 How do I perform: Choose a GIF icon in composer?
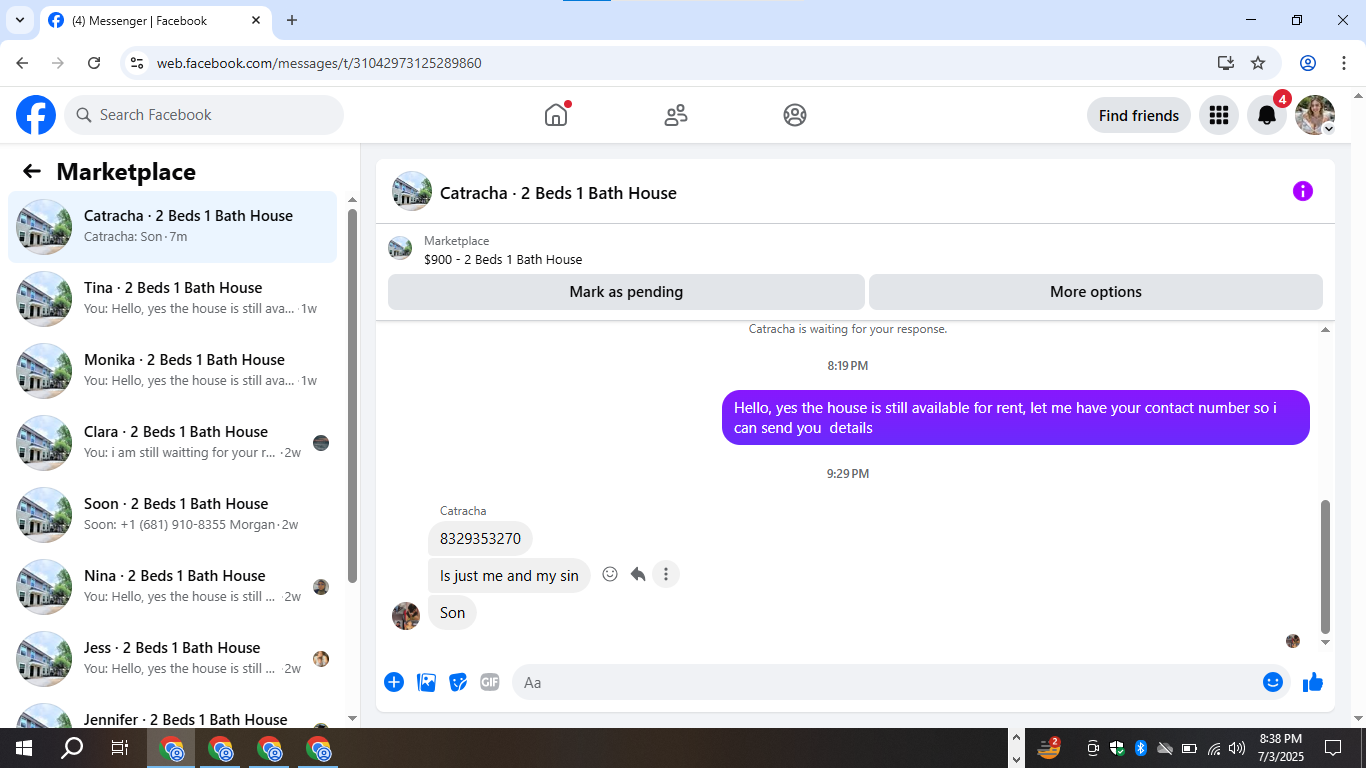tap(490, 682)
